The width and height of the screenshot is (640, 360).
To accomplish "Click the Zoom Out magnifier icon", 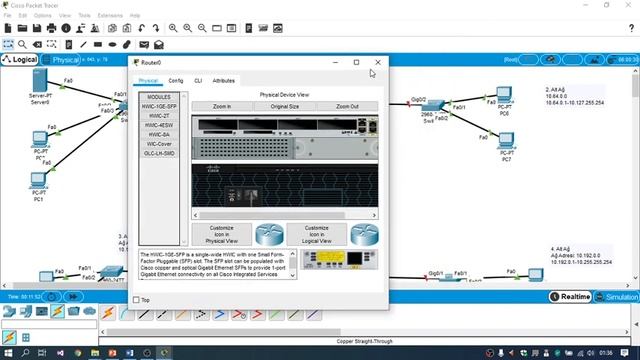I will pyautogui.click(x=202, y=28).
